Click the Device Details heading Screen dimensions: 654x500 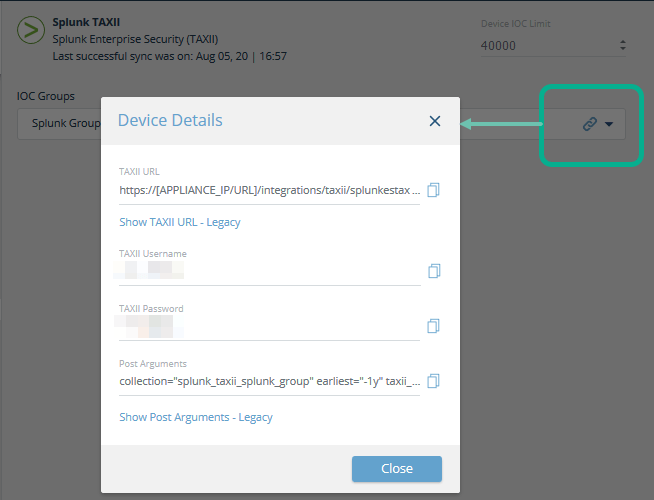point(170,120)
